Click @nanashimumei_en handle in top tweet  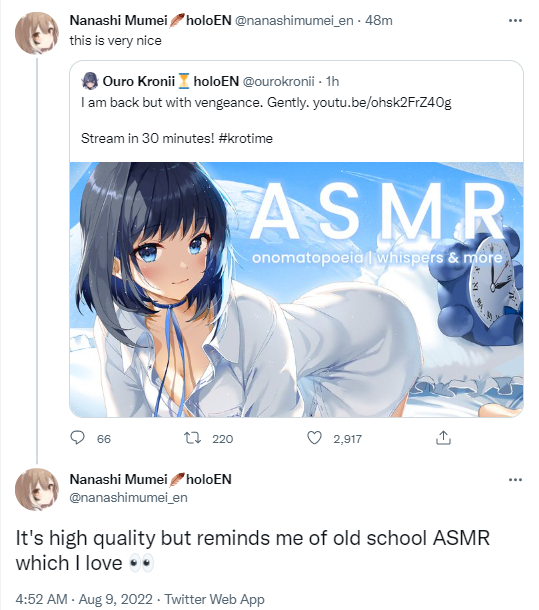[294, 21]
